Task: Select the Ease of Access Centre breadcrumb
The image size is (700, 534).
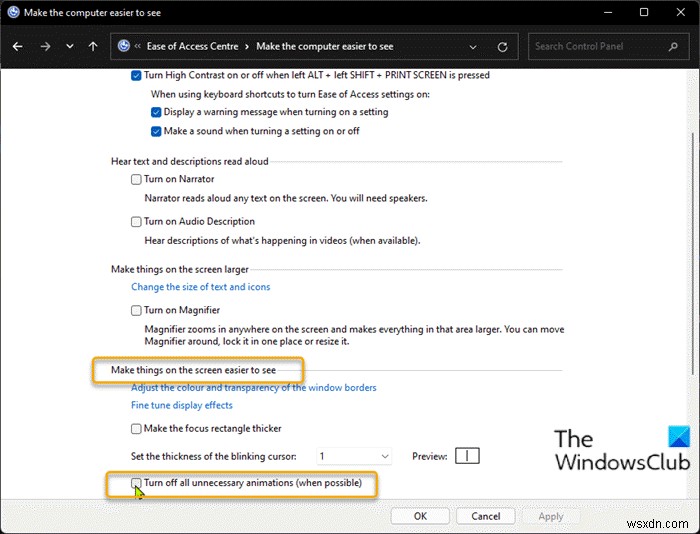Action: 192,46
